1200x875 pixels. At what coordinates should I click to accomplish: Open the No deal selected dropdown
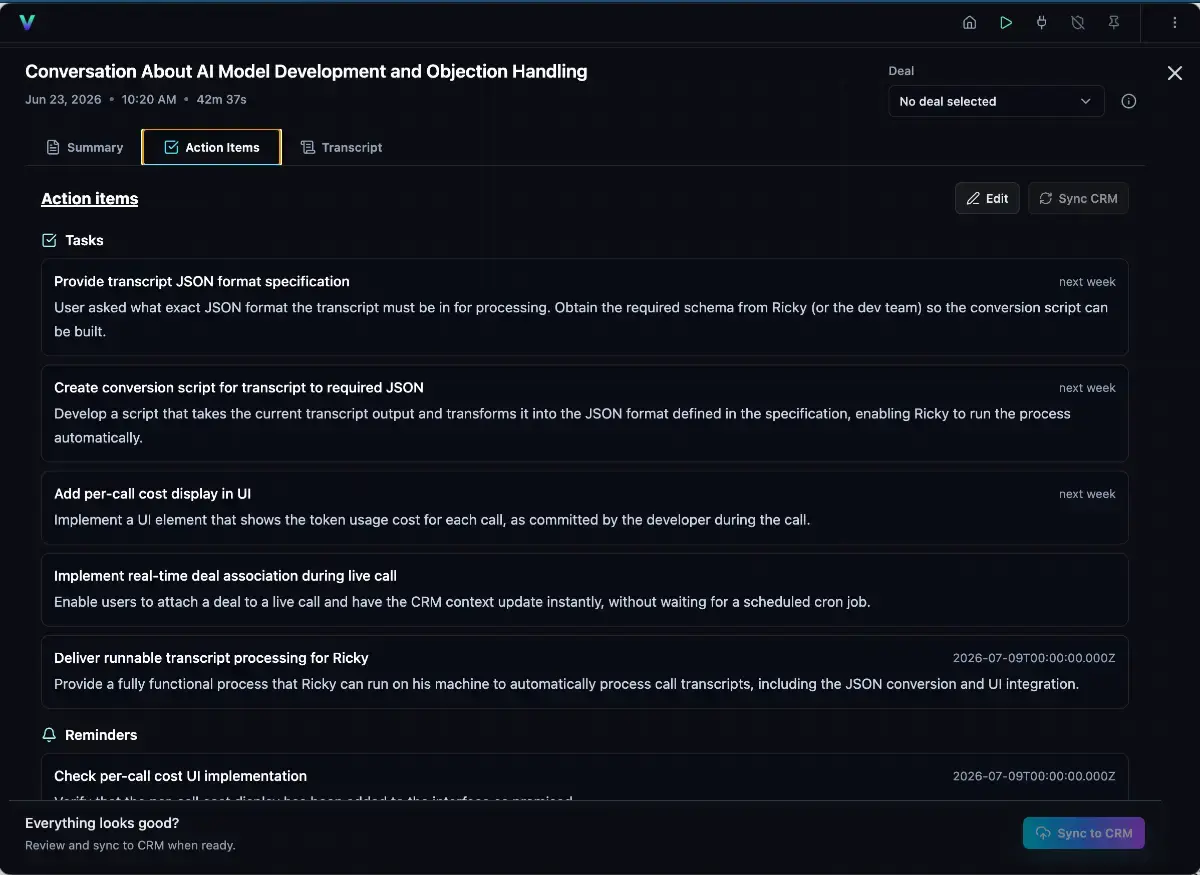coord(996,101)
